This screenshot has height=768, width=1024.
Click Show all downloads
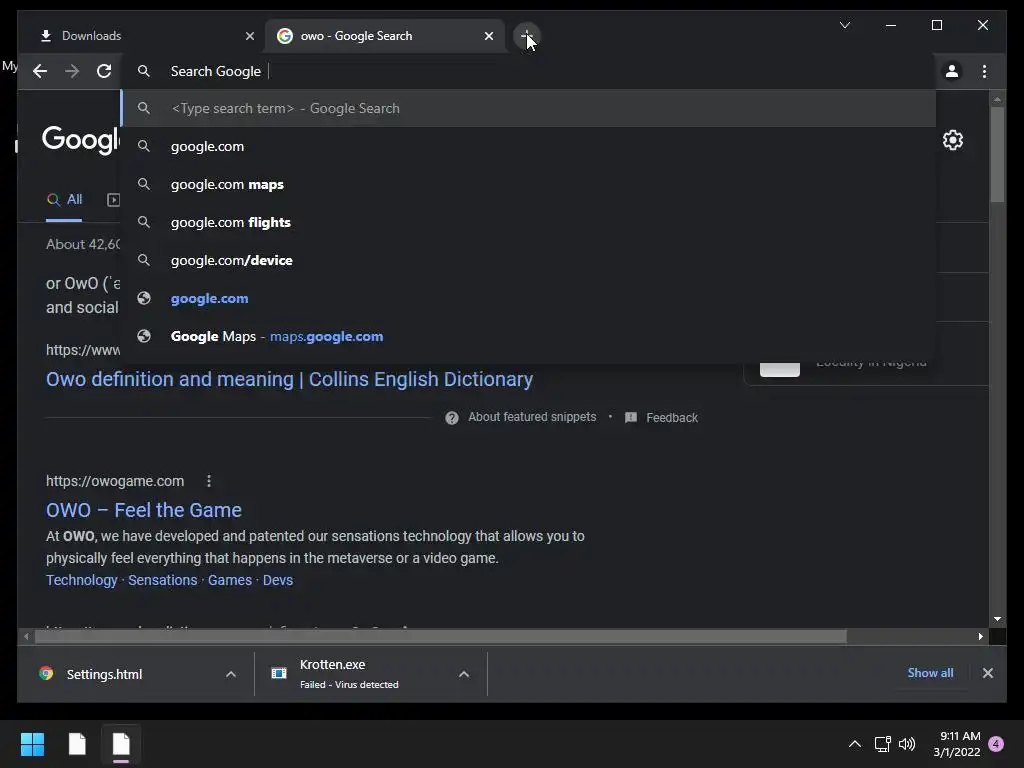930,673
